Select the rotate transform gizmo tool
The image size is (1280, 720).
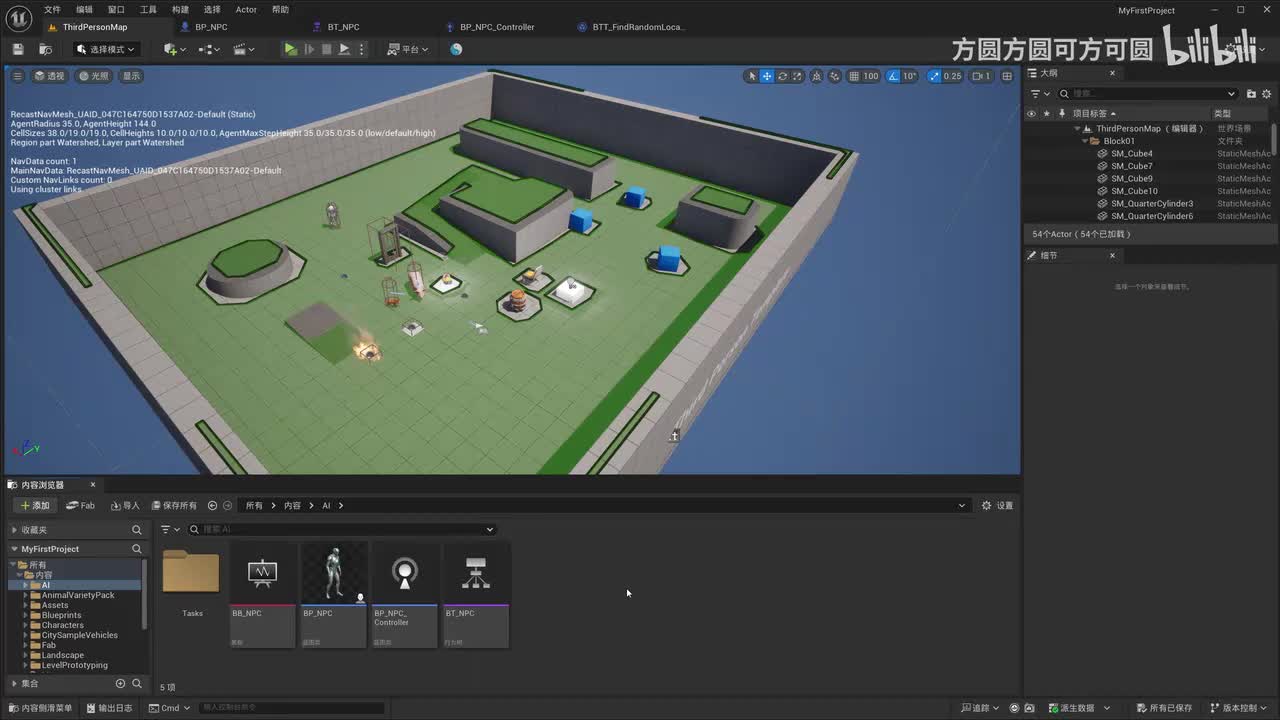click(783, 76)
